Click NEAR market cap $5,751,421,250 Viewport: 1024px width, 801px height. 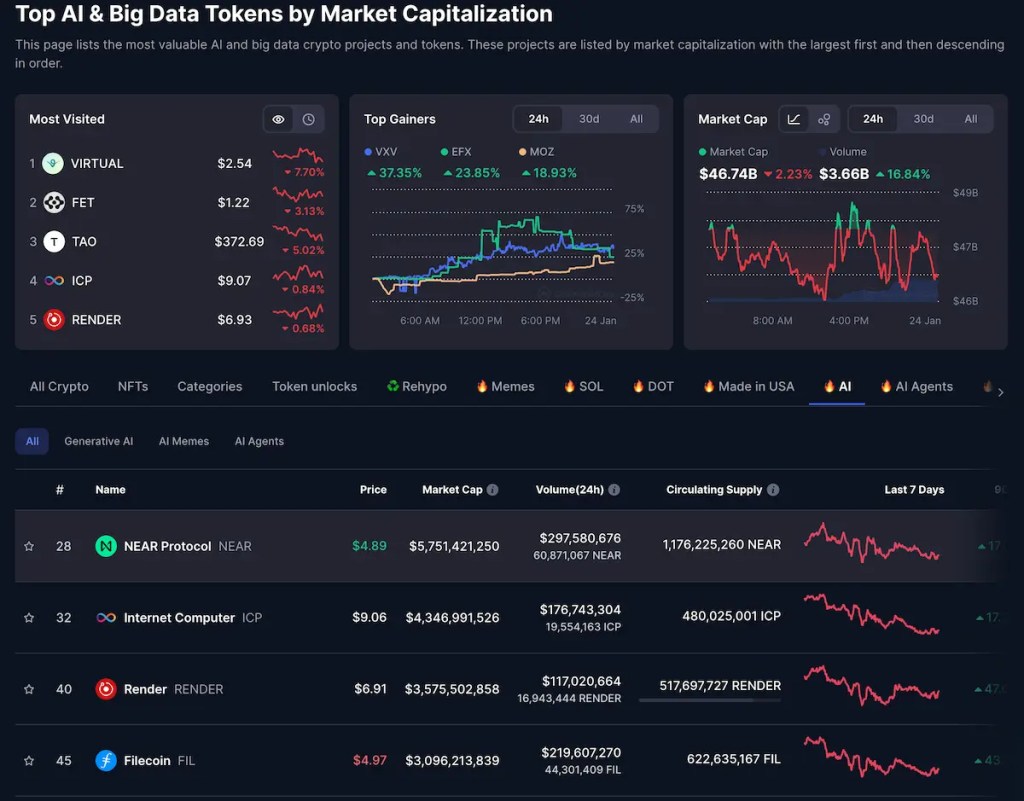pos(454,546)
